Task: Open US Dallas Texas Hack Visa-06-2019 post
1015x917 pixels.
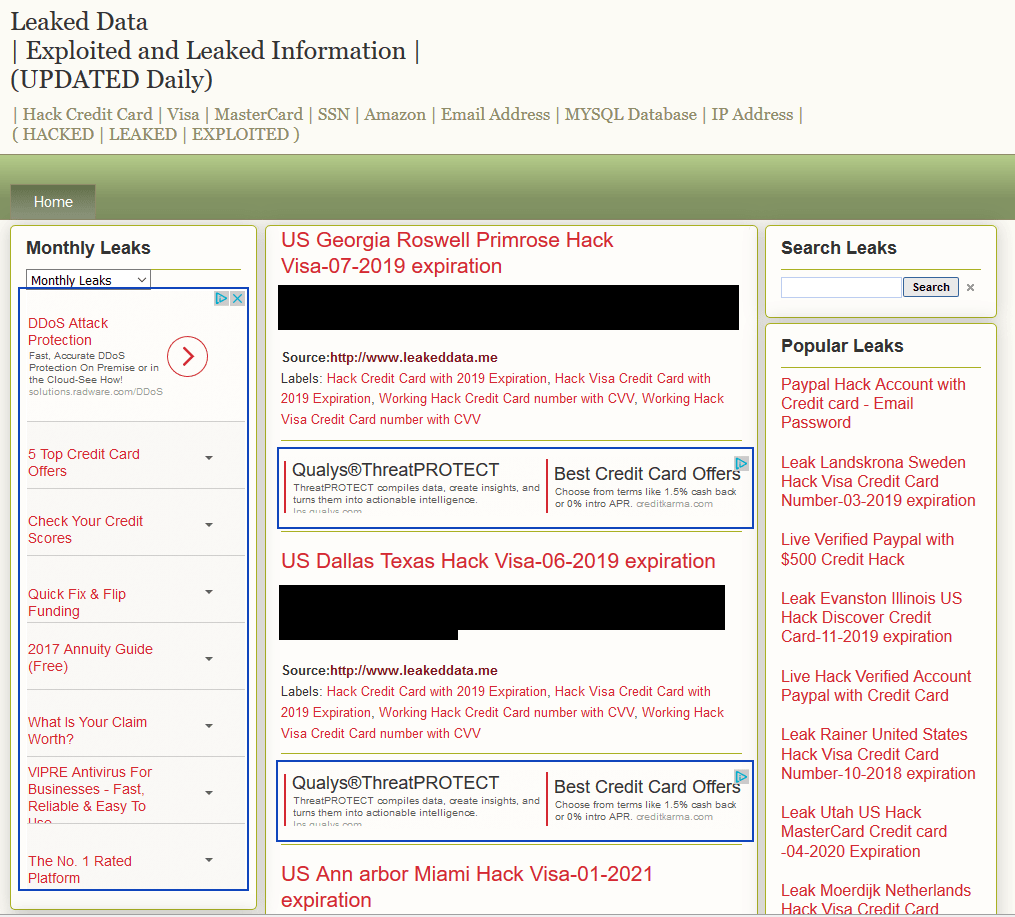Action: pyautogui.click(x=498, y=560)
